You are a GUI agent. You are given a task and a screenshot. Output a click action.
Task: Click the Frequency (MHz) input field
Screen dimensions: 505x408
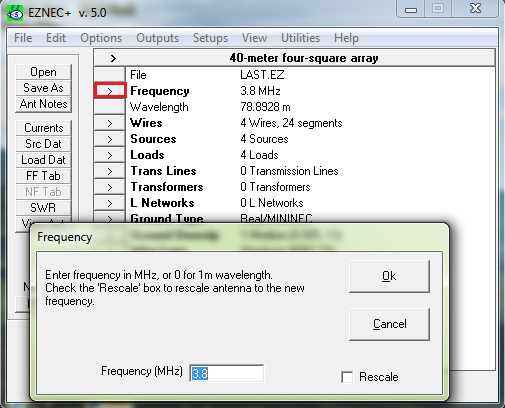click(227, 373)
